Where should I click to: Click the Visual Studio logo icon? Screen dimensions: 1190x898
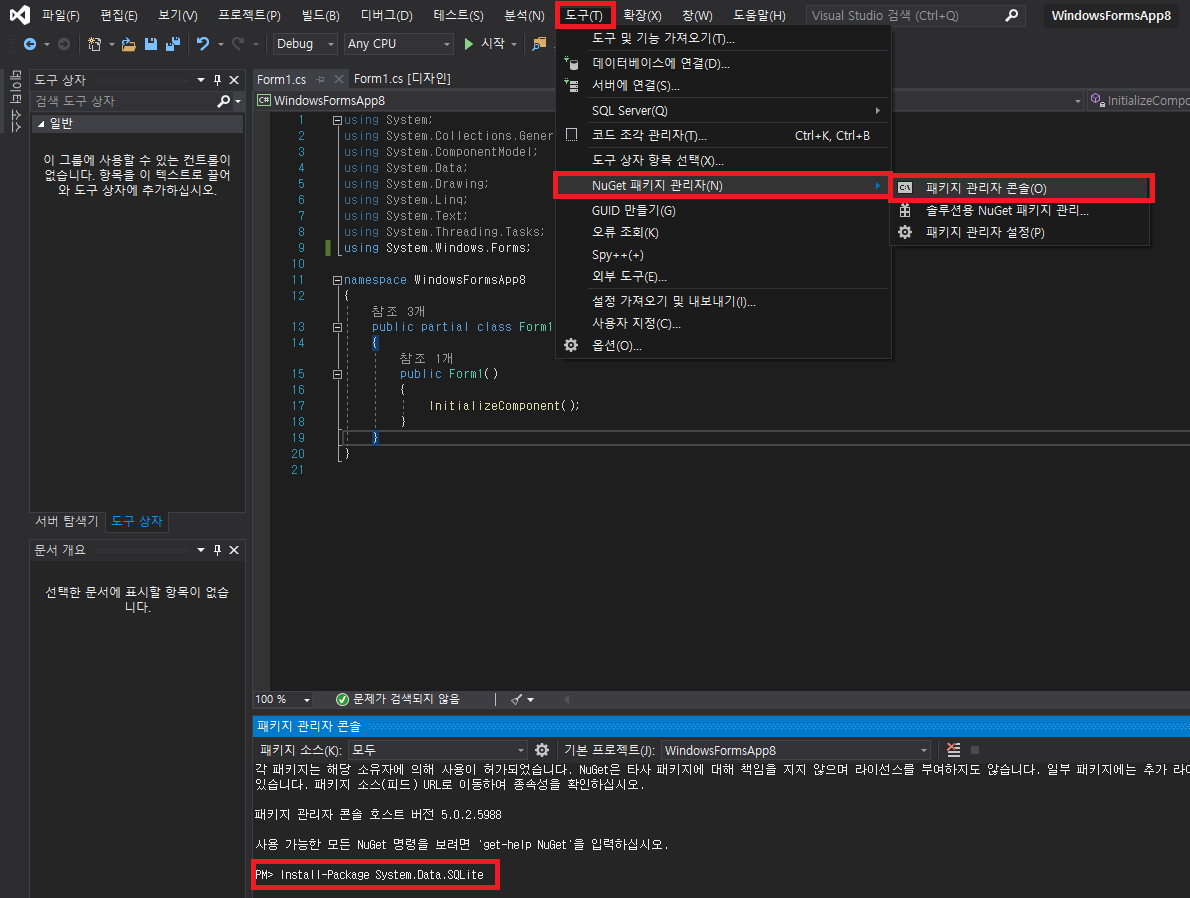point(20,15)
